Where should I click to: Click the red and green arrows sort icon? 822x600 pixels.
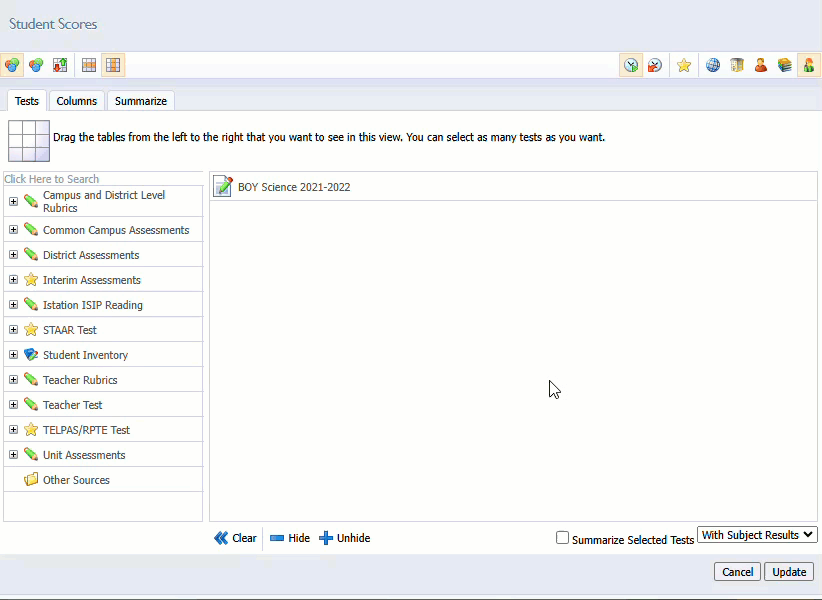pyautogui.click(x=60, y=65)
